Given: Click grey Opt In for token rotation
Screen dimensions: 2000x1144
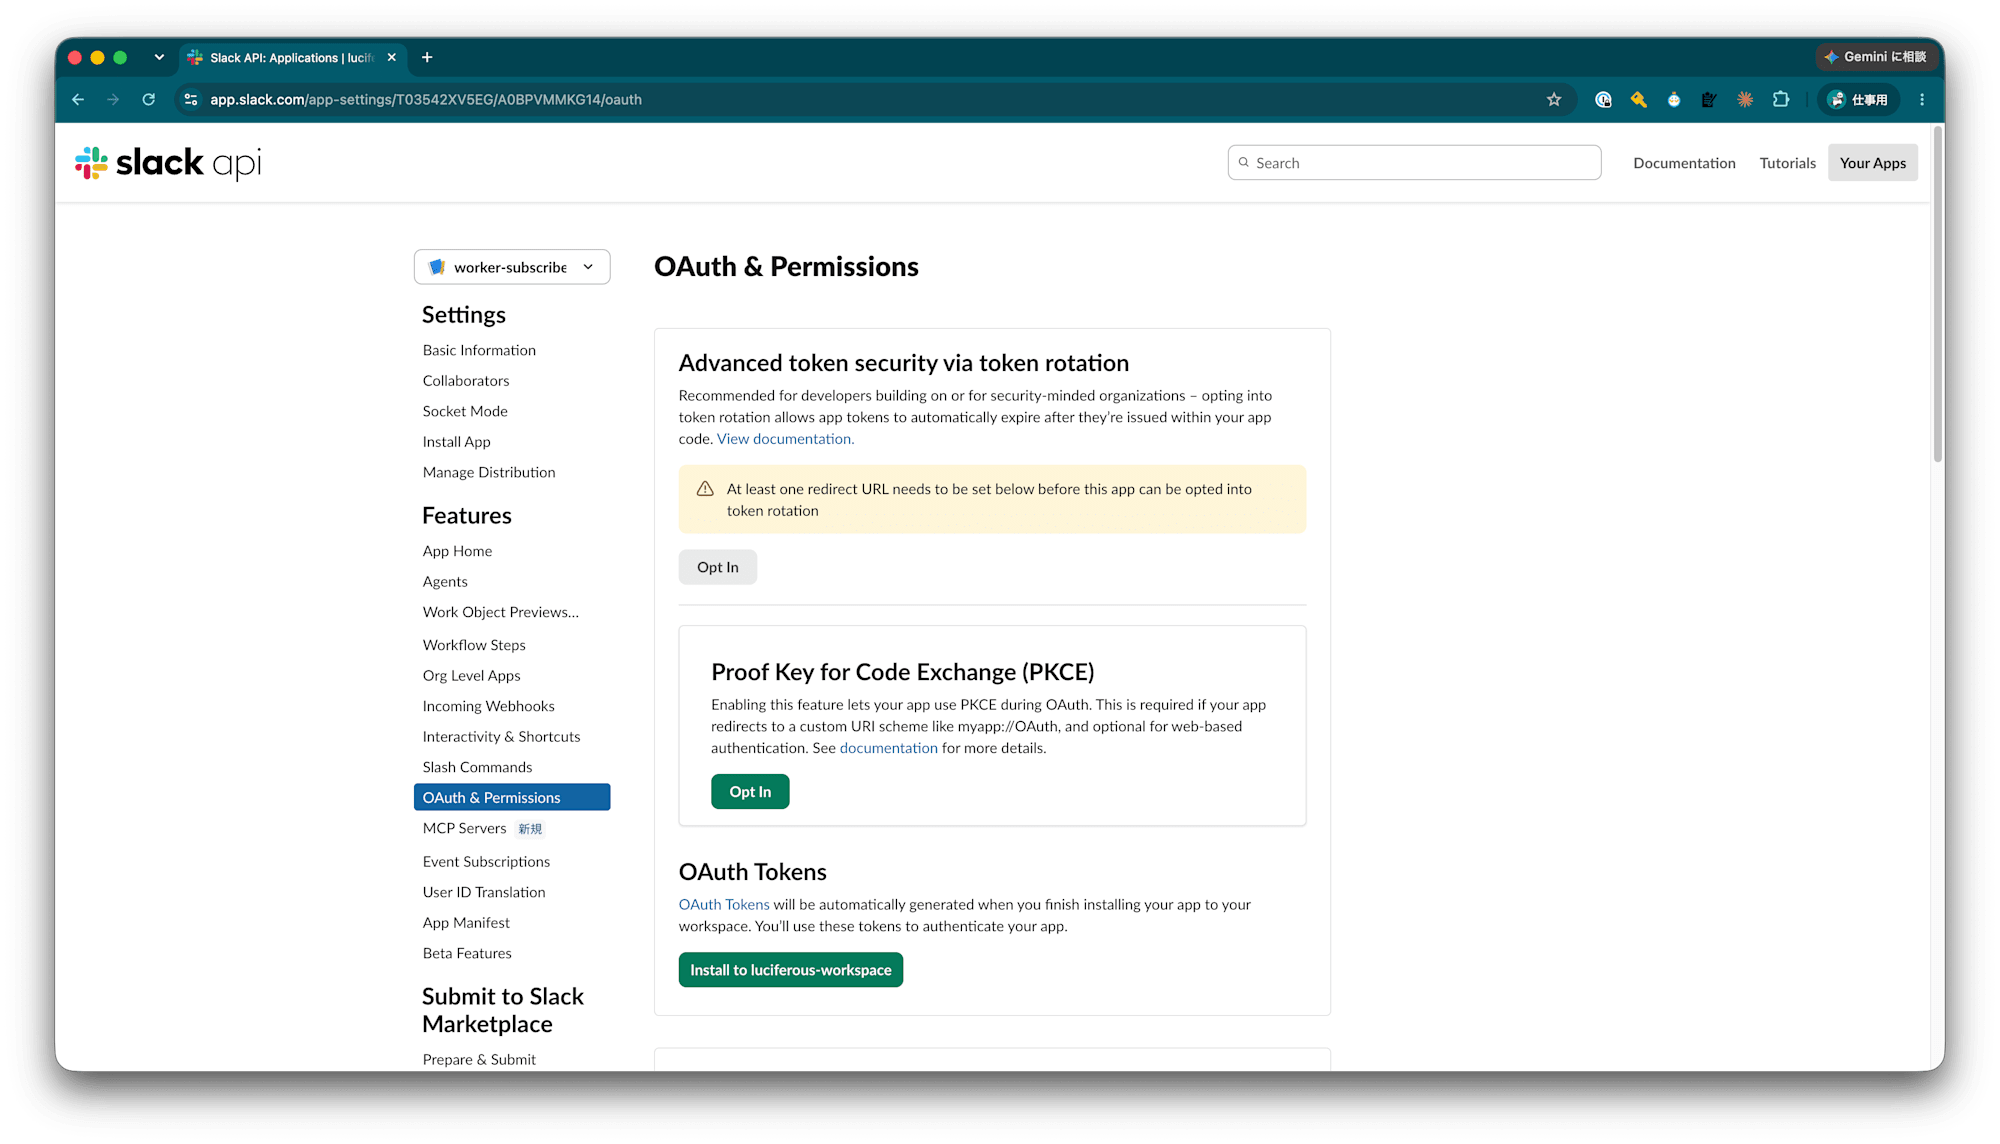Looking at the screenshot, I should coord(718,567).
